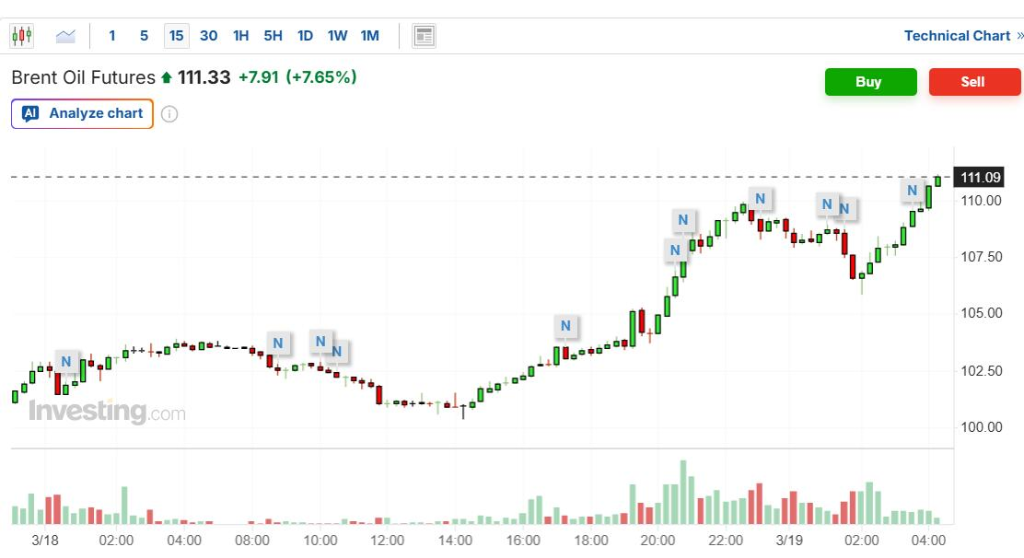Click the AI icon in Analyze chart

(x=30, y=113)
